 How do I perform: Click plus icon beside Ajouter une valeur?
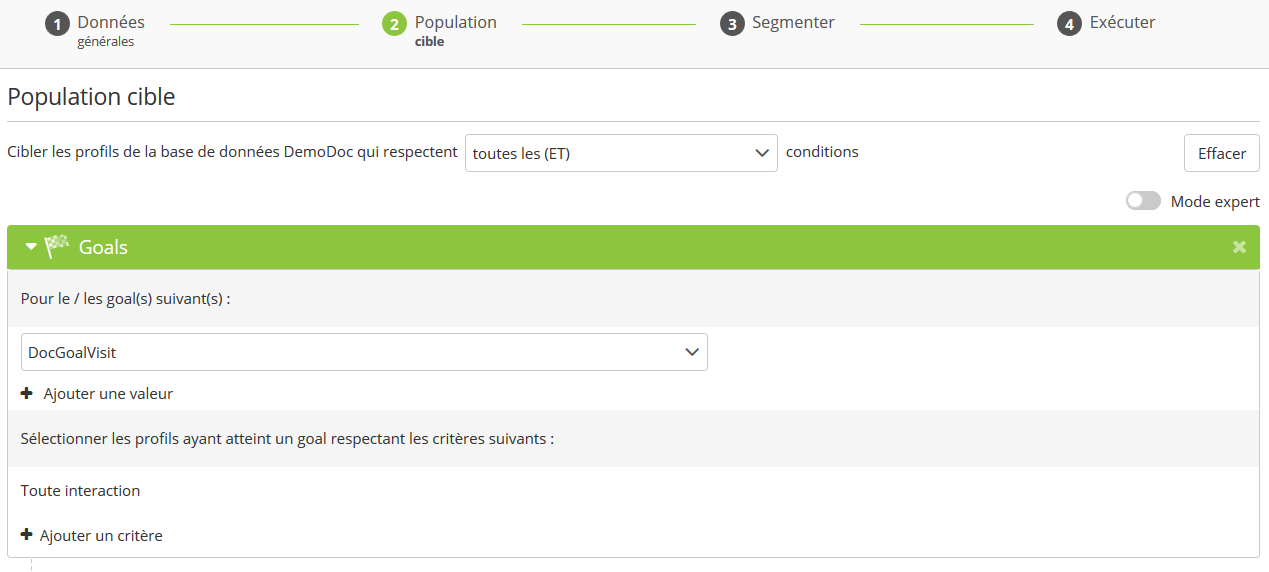tap(27, 394)
